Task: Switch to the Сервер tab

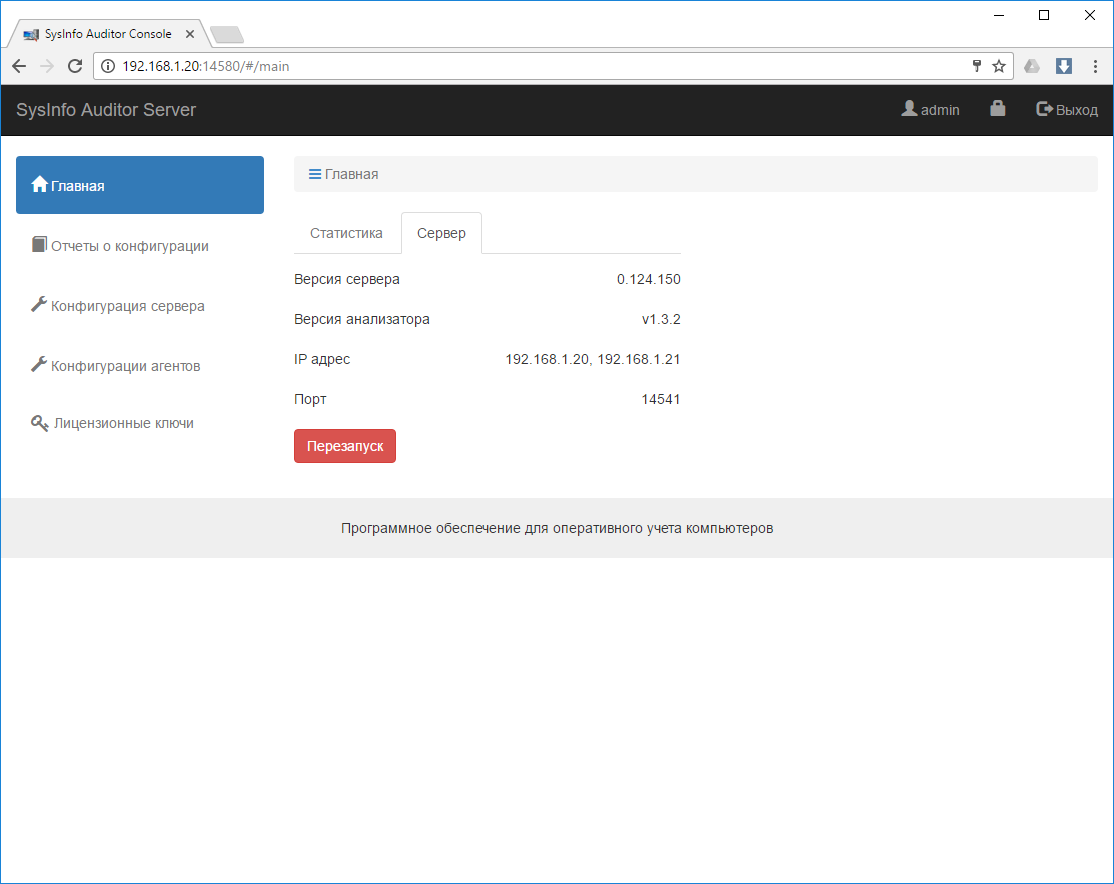Action: click(x=441, y=232)
